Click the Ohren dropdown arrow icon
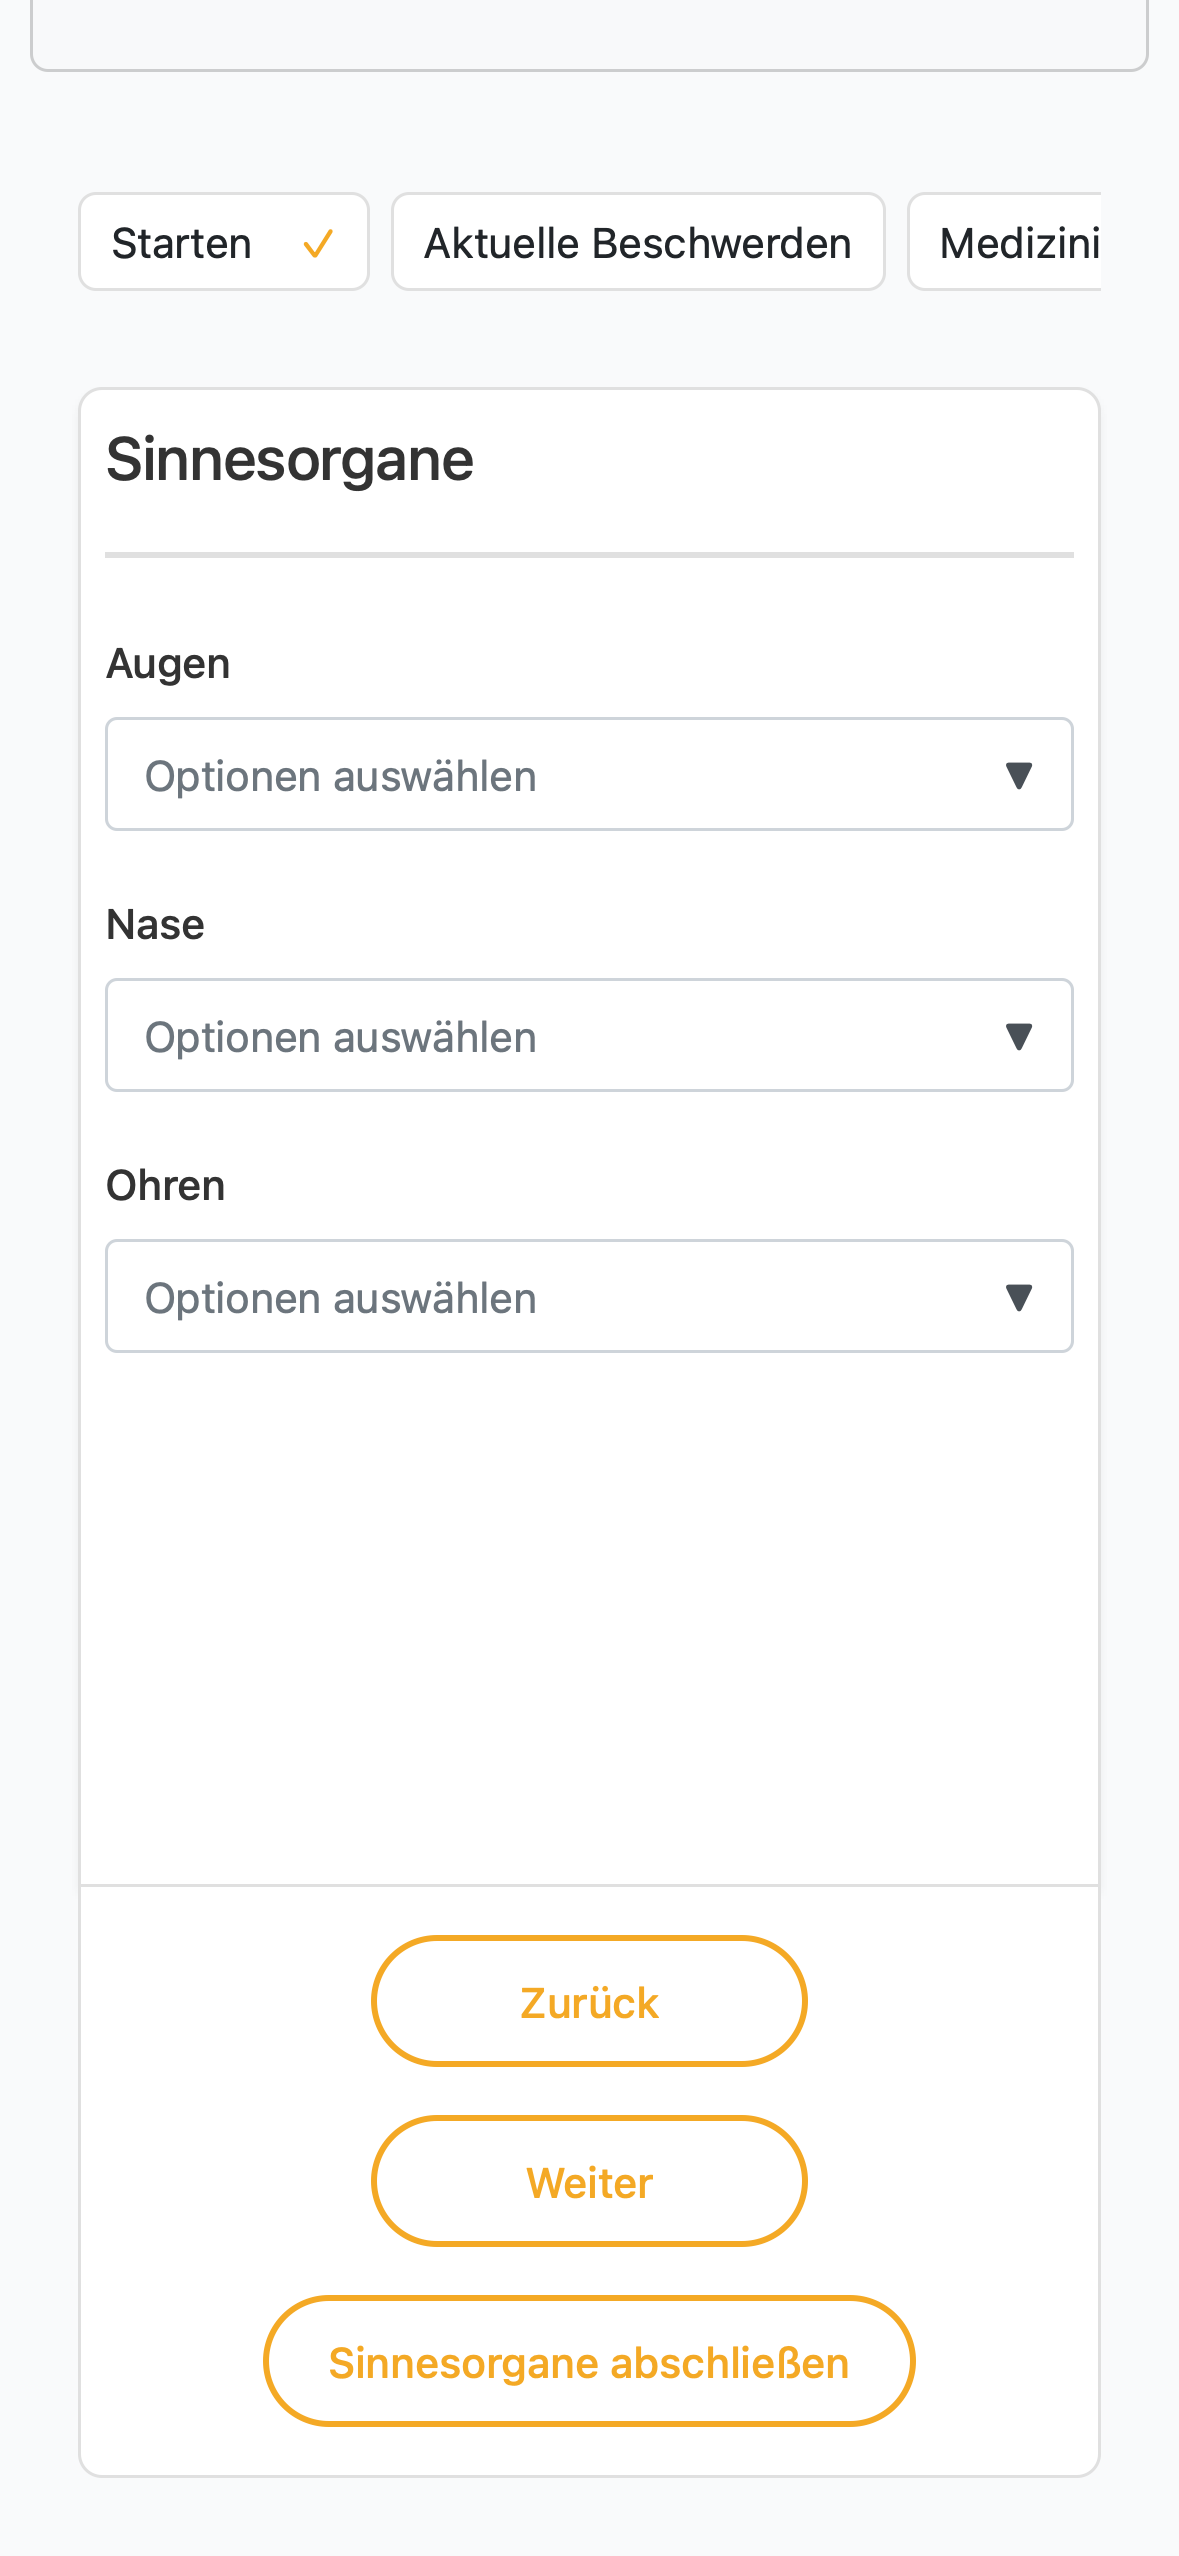 [1018, 1297]
